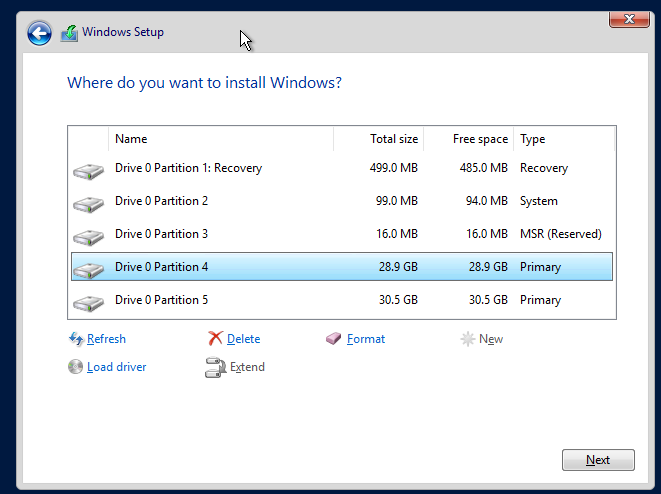Select the Drive 0 Partition 3 name

point(161,234)
